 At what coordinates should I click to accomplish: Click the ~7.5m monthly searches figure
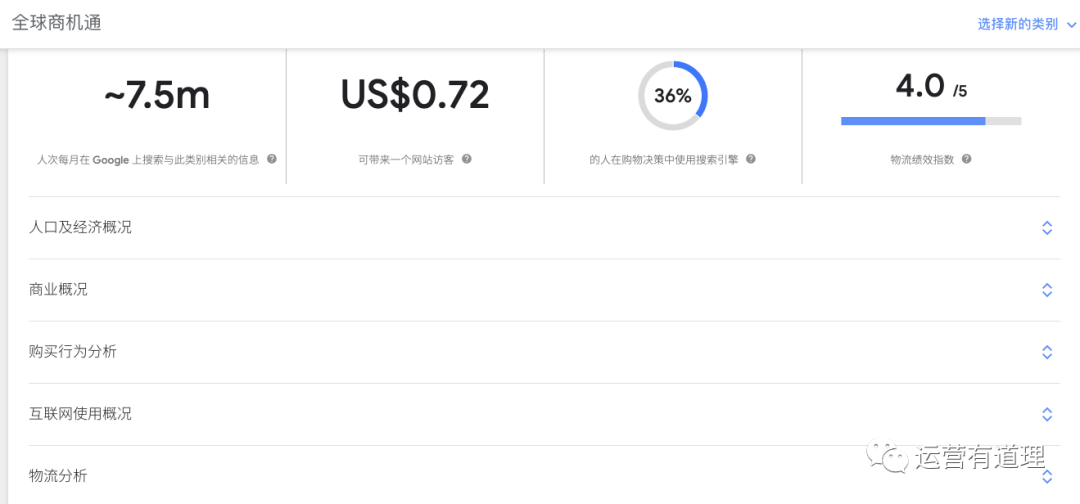click(x=157, y=95)
